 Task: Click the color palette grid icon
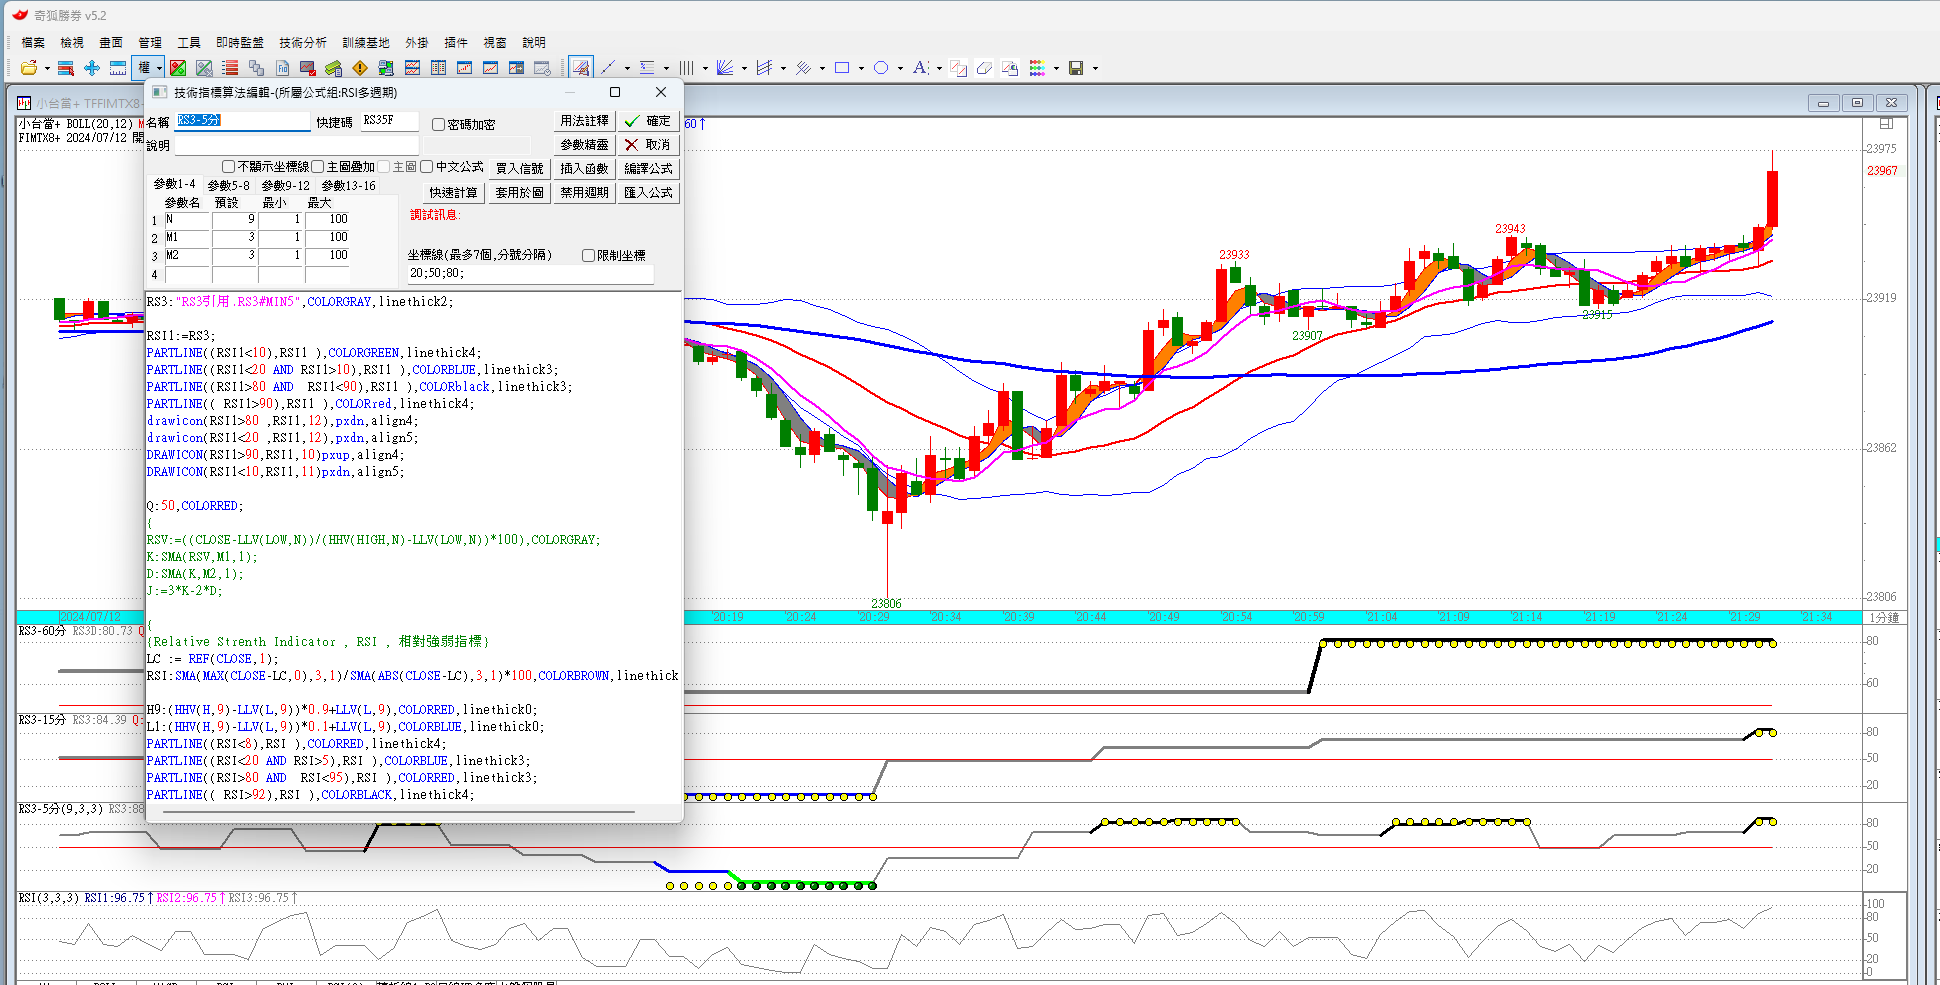point(1037,68)
